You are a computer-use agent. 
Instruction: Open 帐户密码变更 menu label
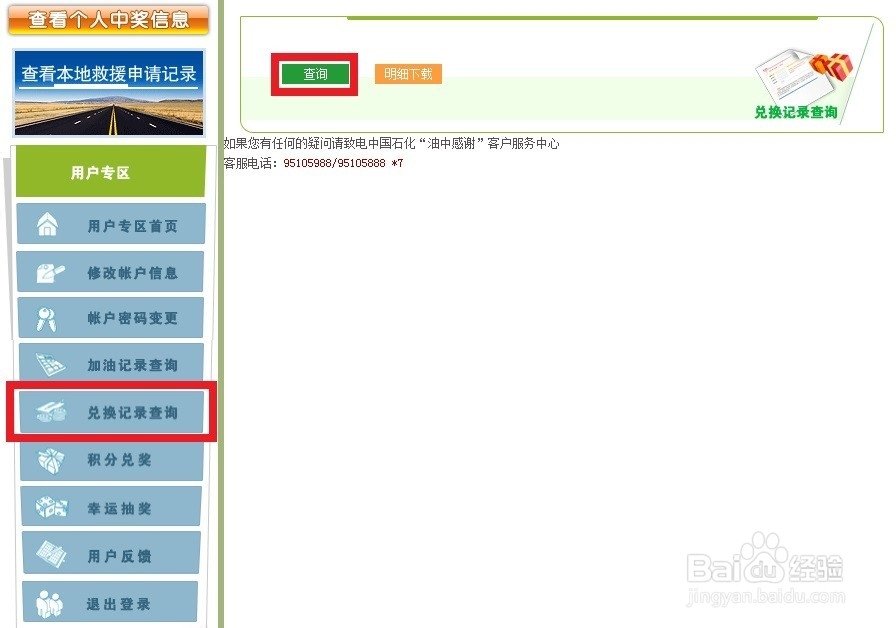(x=133, y=318)
